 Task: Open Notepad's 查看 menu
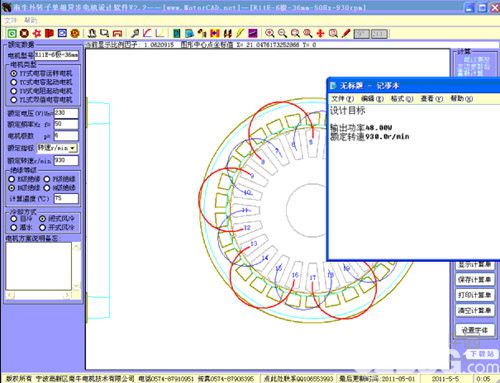pyautogui.click(x=432, y=99)
